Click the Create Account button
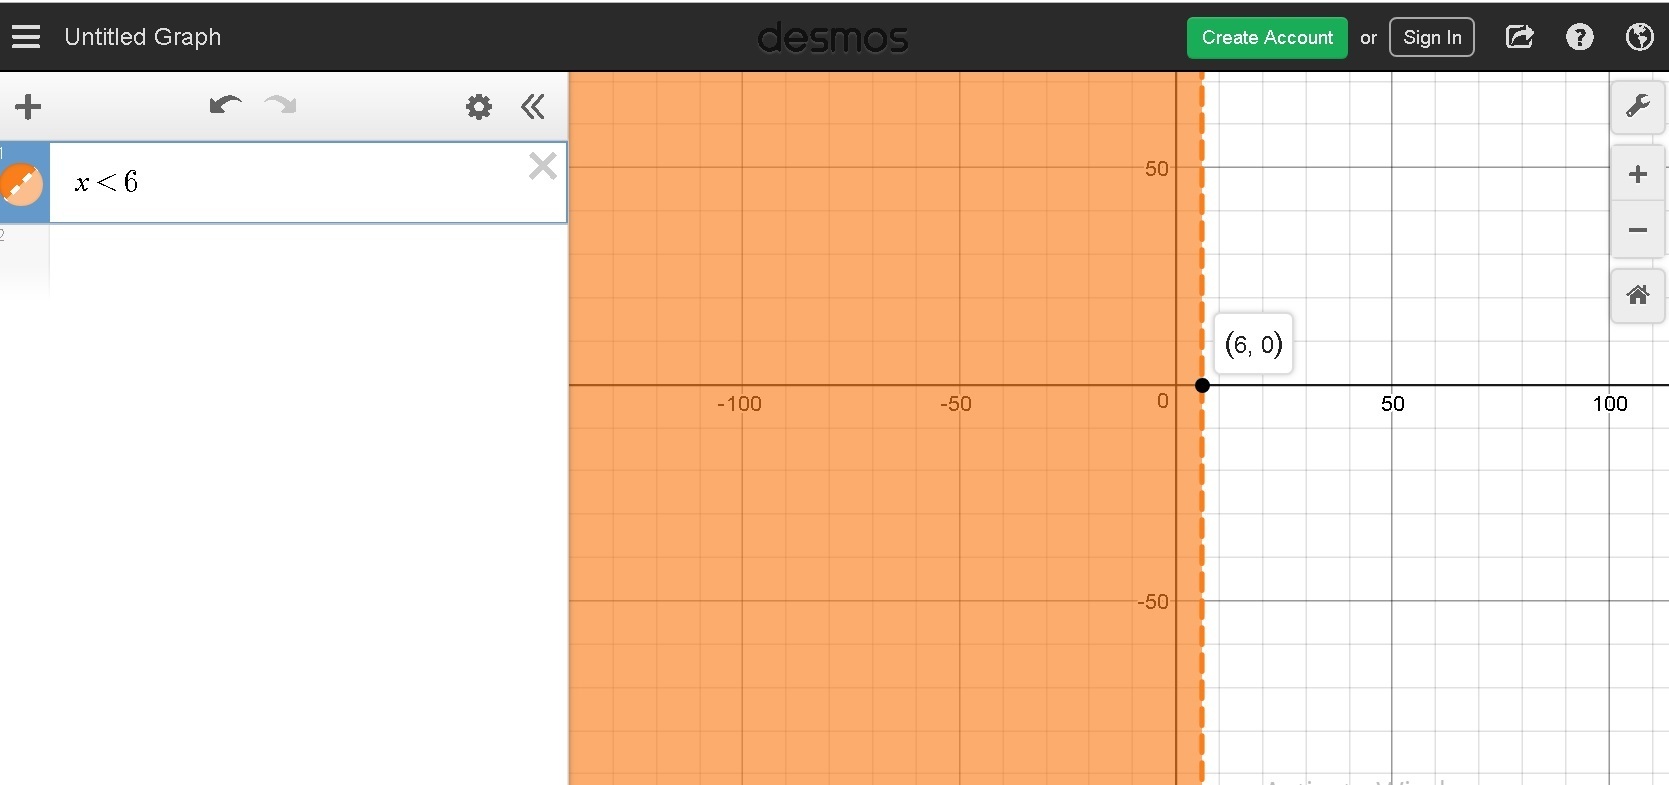 pyautogui.click(x=1267, y=38)
